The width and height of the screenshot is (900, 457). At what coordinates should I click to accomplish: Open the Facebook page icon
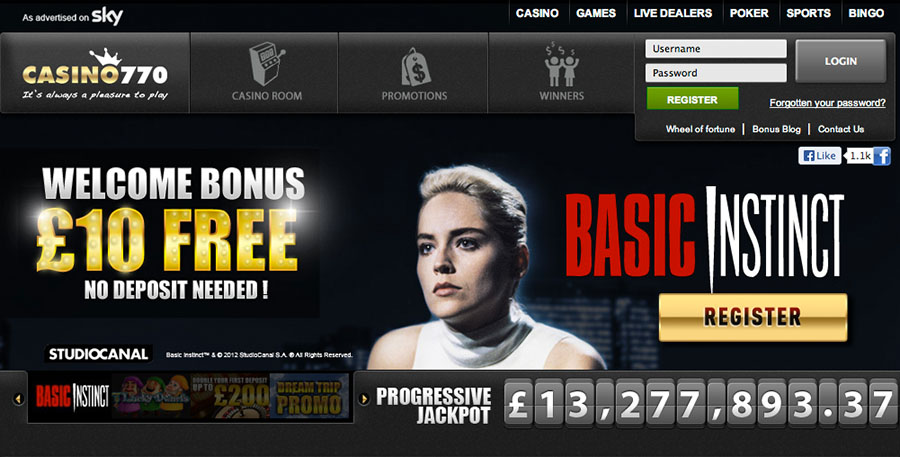coord(882,156)
